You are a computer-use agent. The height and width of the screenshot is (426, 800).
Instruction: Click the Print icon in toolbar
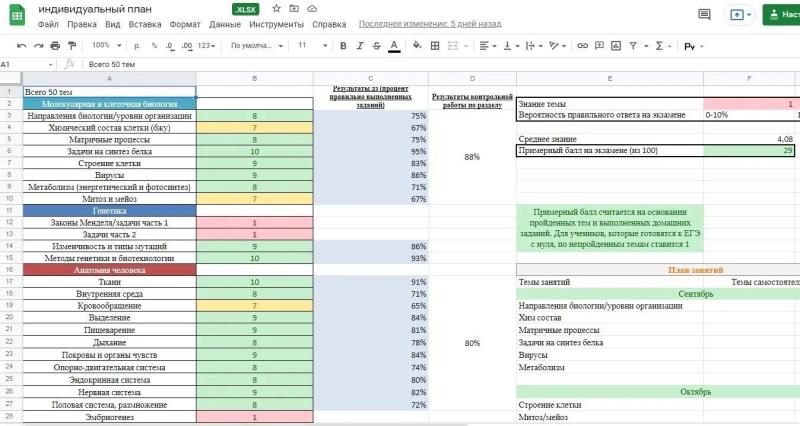[x=55, y=46]
